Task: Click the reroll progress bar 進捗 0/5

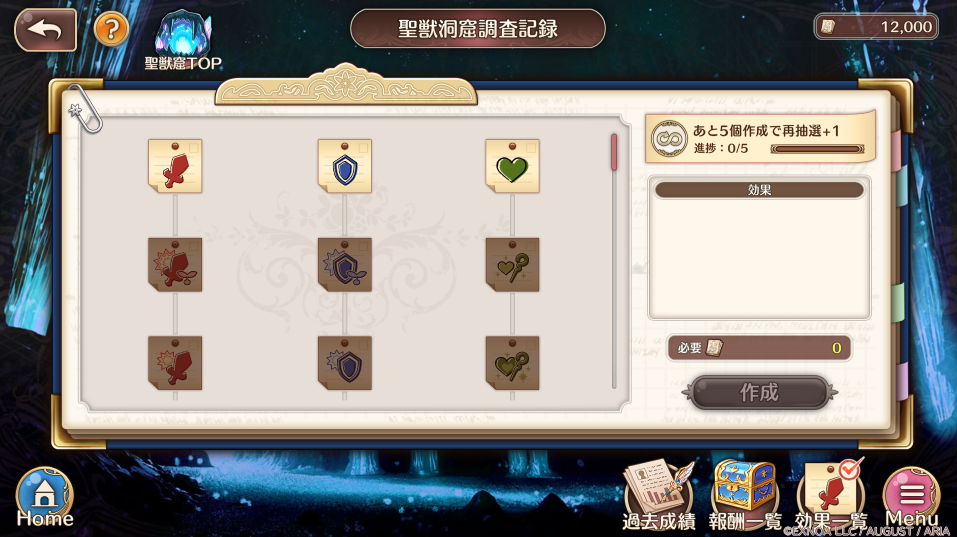Action: pyautogui.click(x=817, y=149)
